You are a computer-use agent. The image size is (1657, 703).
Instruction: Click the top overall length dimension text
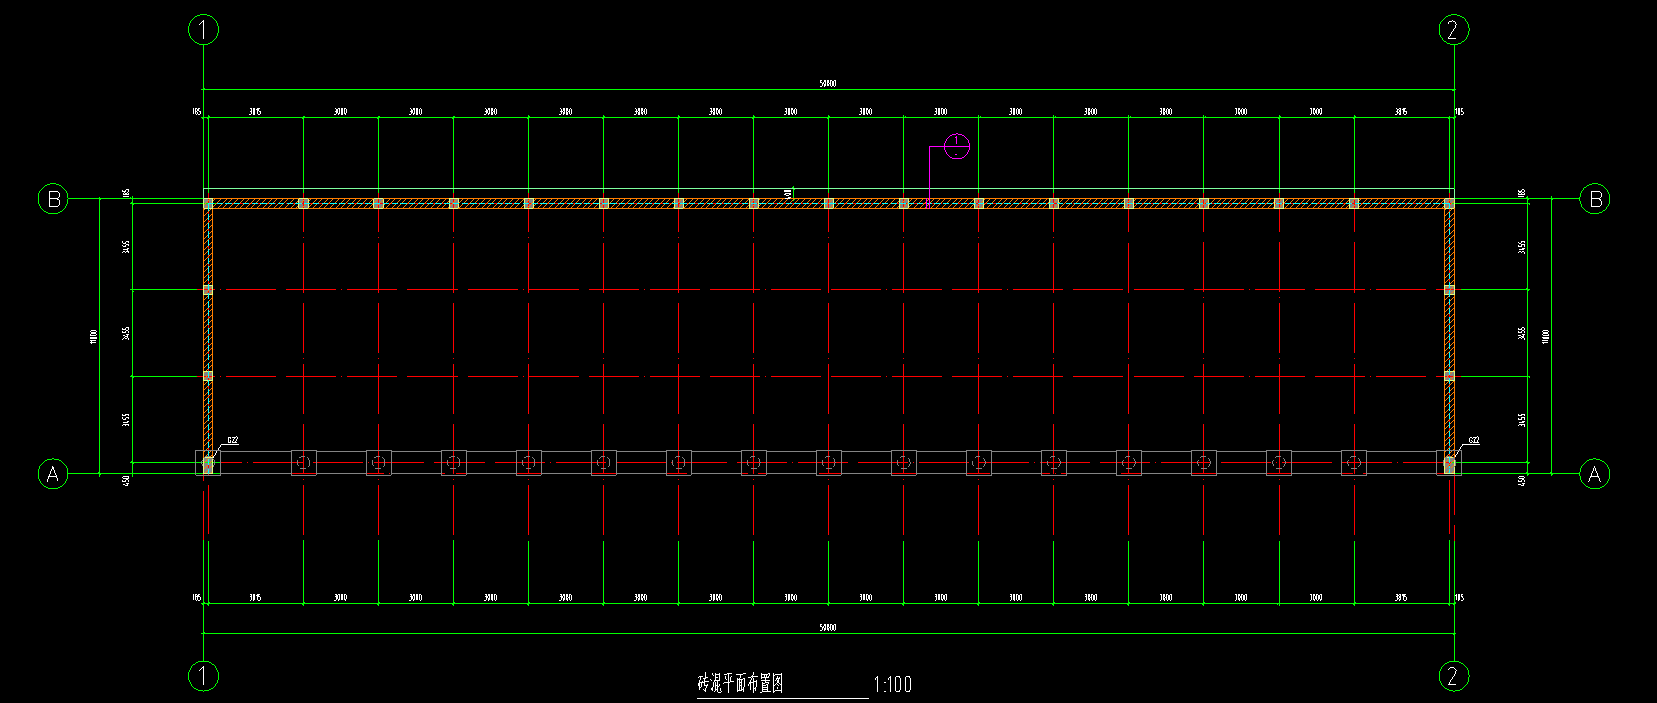click(x=828, y=84)
